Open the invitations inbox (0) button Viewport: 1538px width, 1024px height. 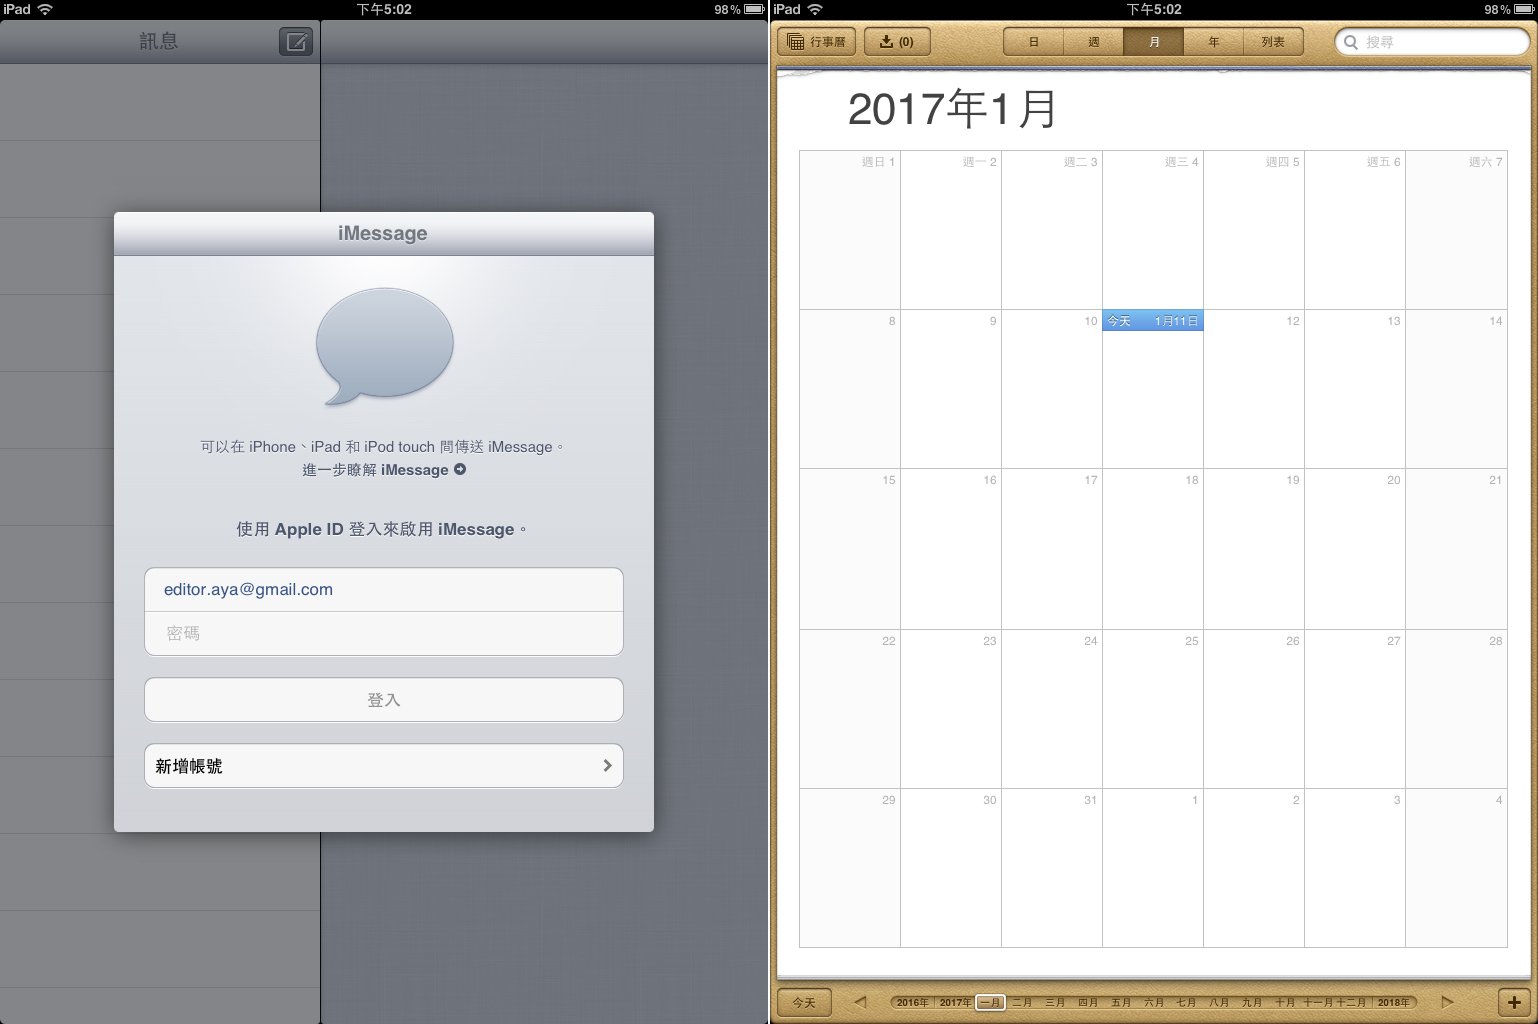pyautogui.click(x=896, y=42)
